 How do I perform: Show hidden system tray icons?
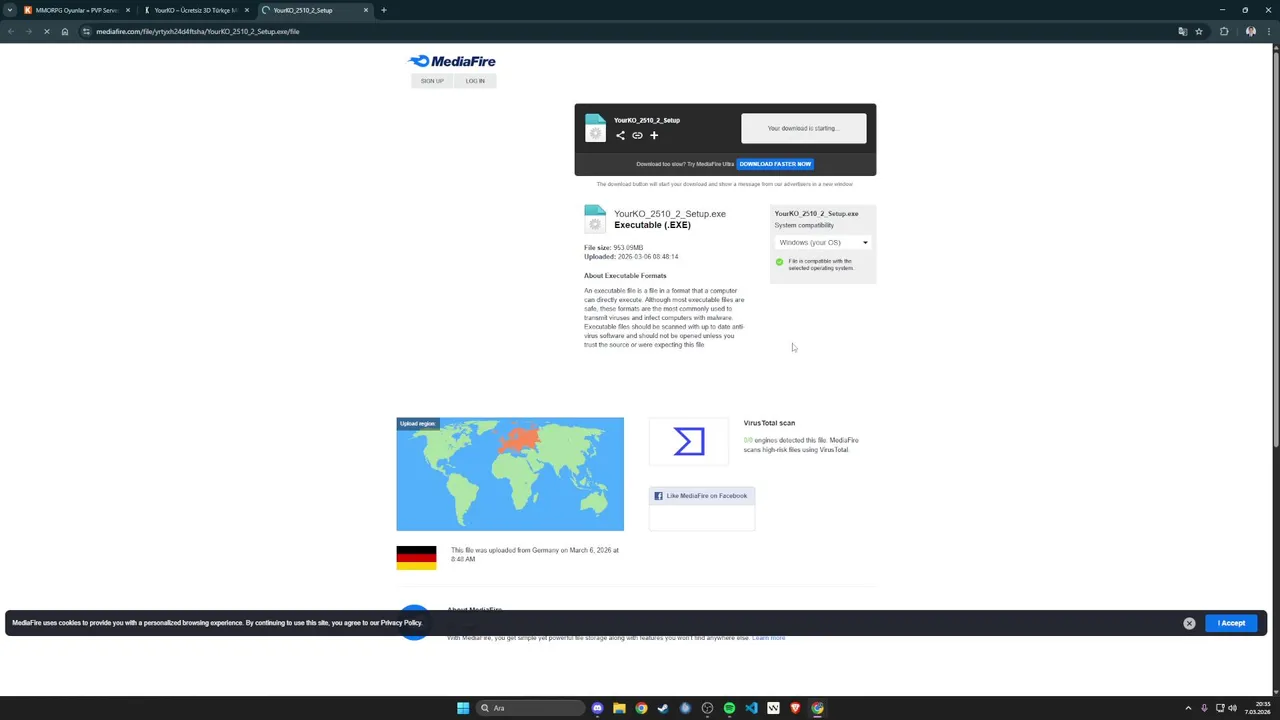pos(1188,708)
